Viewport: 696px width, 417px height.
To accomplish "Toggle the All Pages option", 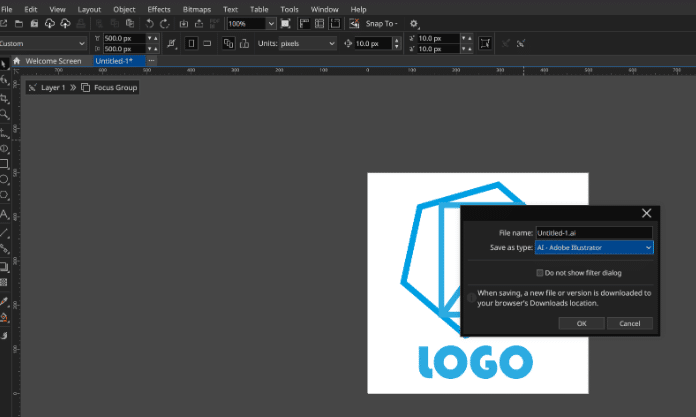I will [x=228, y=43].
